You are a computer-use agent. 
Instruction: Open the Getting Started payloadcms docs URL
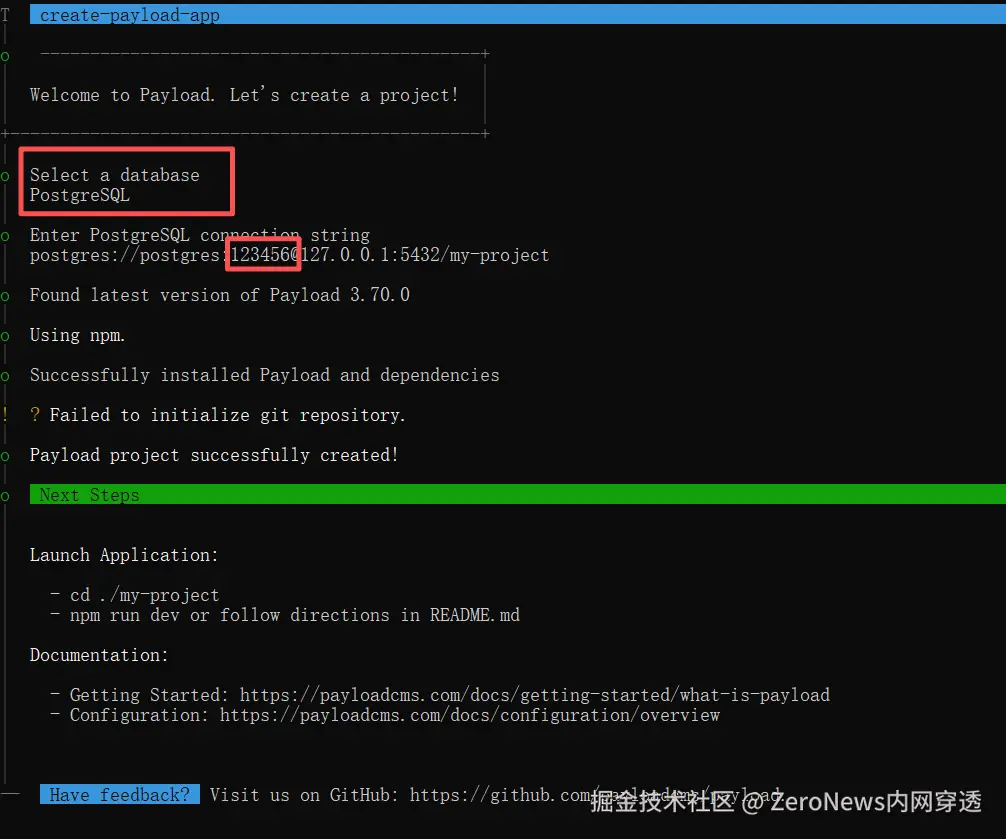point(534,695)
